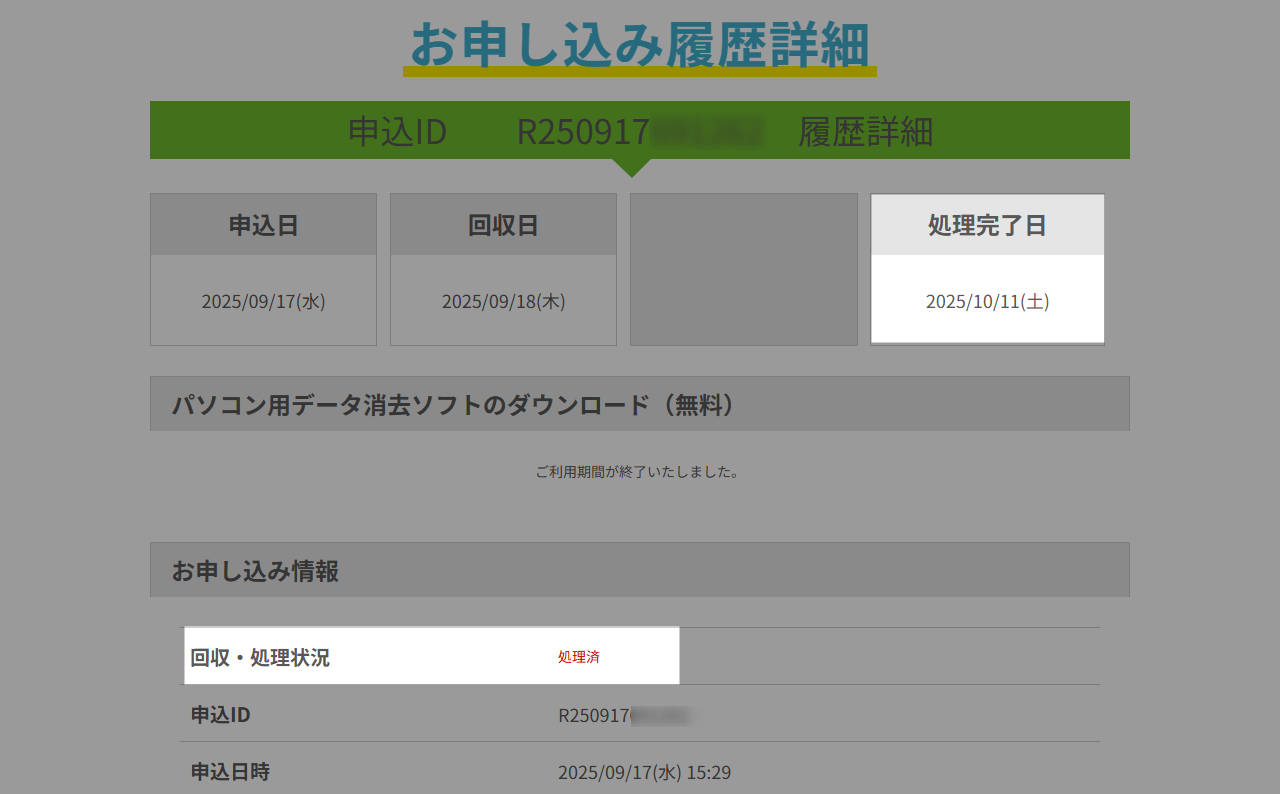This screenshot has width=1280, height=794.
Task: Click the お申し込み履歴詳細 page title
Action: (640, 44)
